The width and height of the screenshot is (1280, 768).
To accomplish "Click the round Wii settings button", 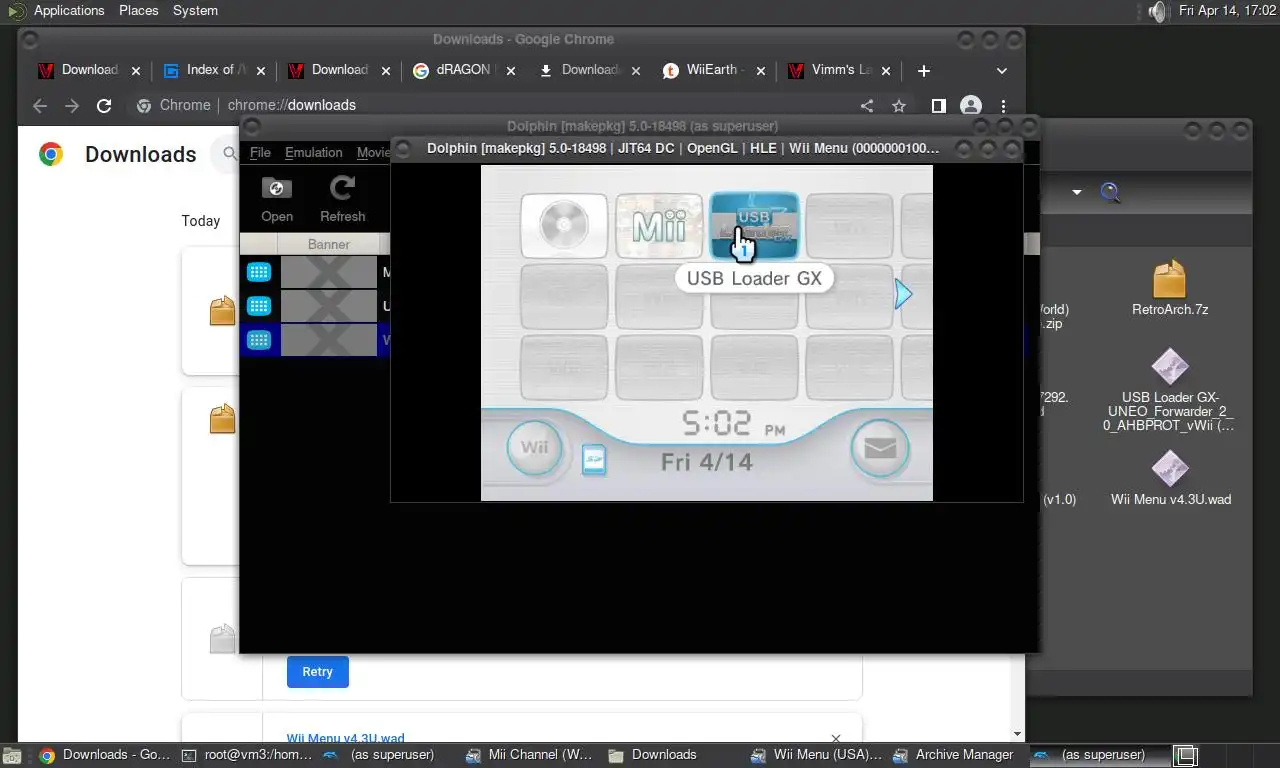I will click(535, 448).
